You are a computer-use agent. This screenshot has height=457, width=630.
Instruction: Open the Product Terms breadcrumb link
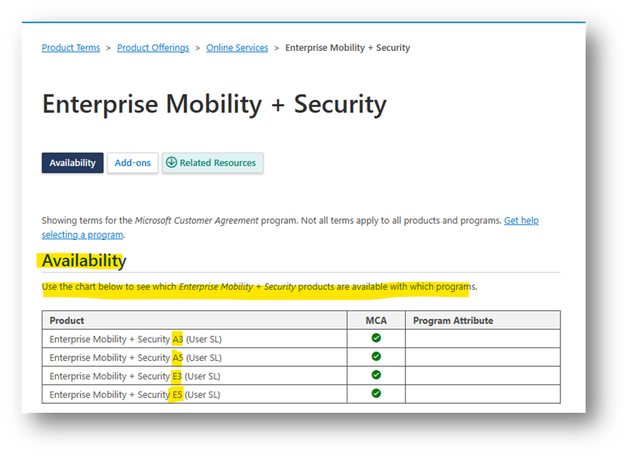71,48
